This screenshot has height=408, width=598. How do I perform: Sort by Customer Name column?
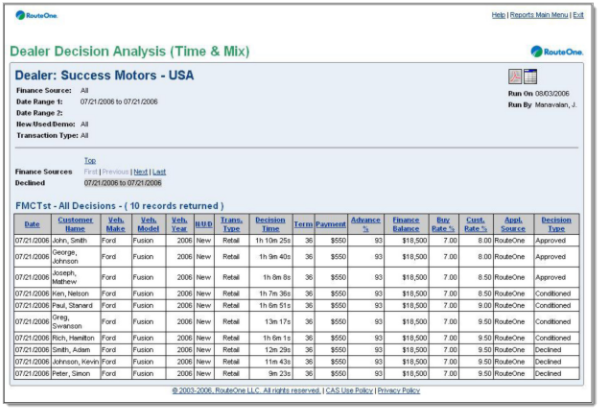pos(75,224)
